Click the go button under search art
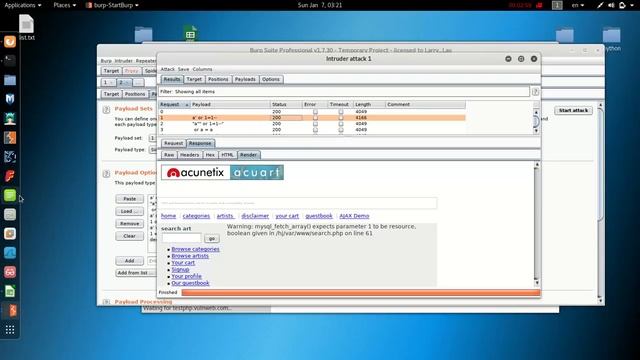Screen dimensions: 640x360 [211, 238]
